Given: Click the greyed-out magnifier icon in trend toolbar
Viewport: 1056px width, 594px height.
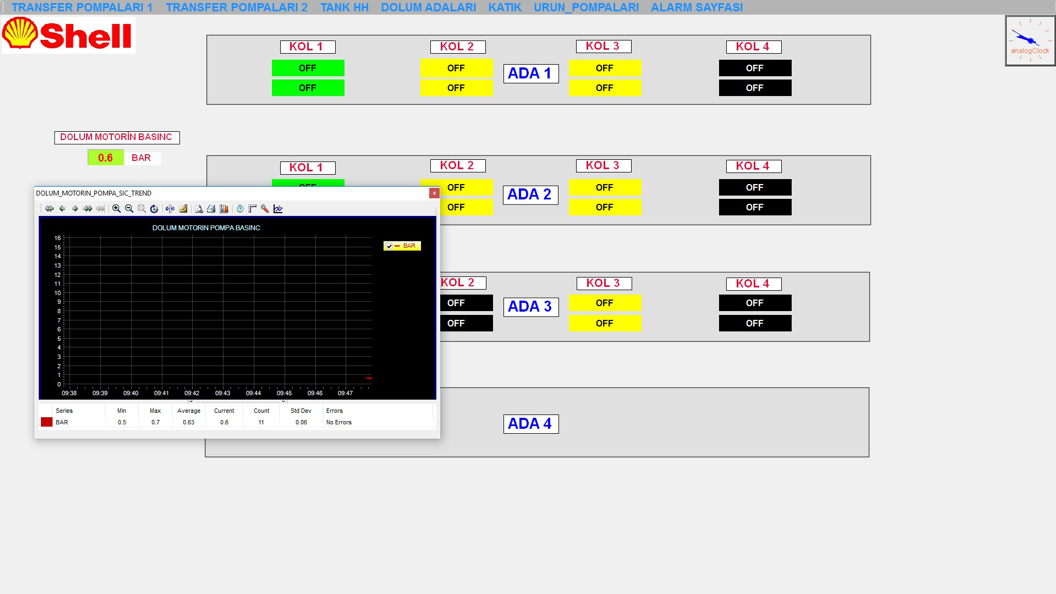Looking at the screenshot, I should click(x=141, y=209).
